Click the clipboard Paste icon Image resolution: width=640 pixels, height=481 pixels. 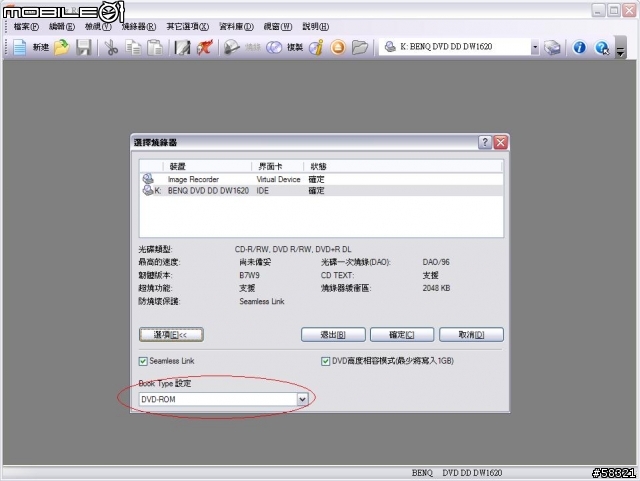pyautogui.click(x=155, y=47)
